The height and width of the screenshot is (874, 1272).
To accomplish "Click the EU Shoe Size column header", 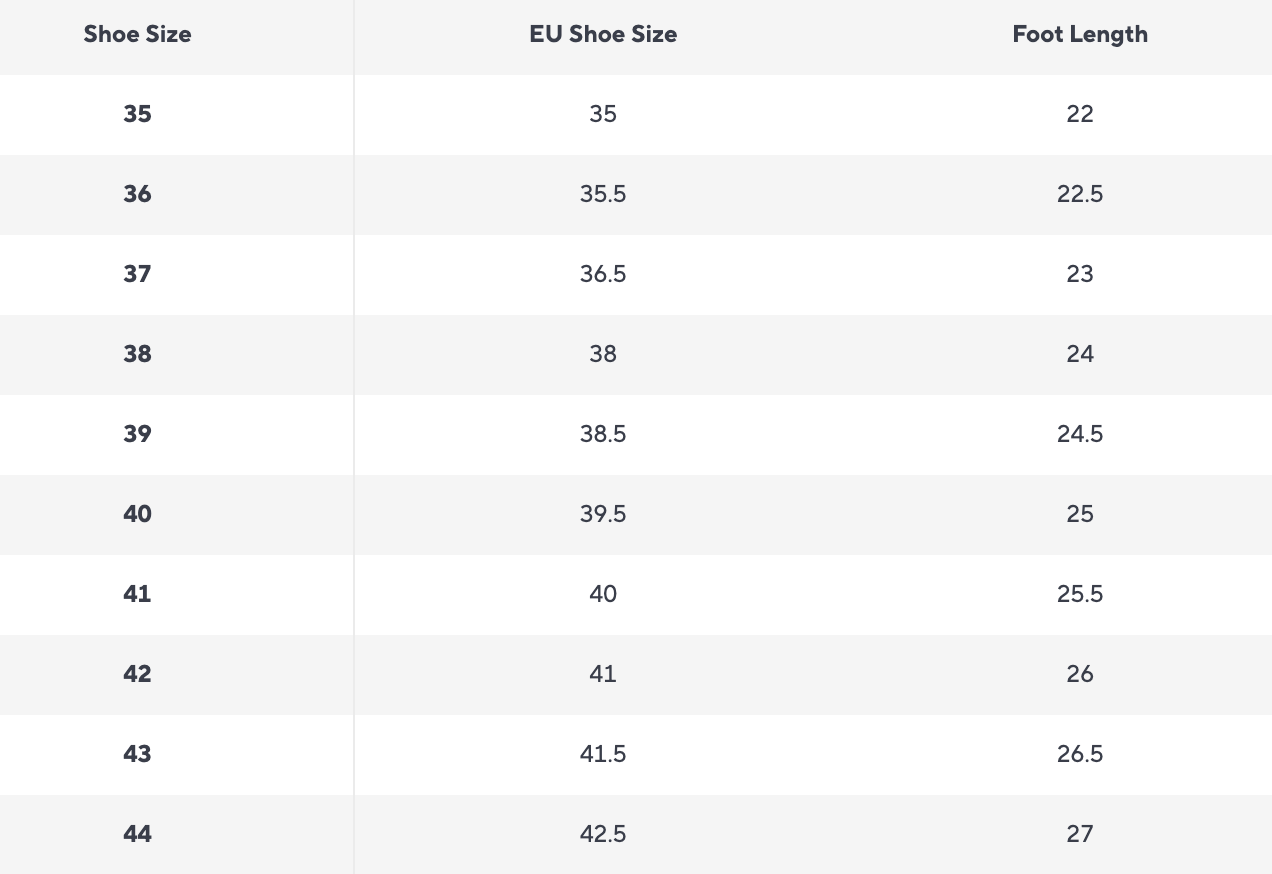I will click(603, 34).
